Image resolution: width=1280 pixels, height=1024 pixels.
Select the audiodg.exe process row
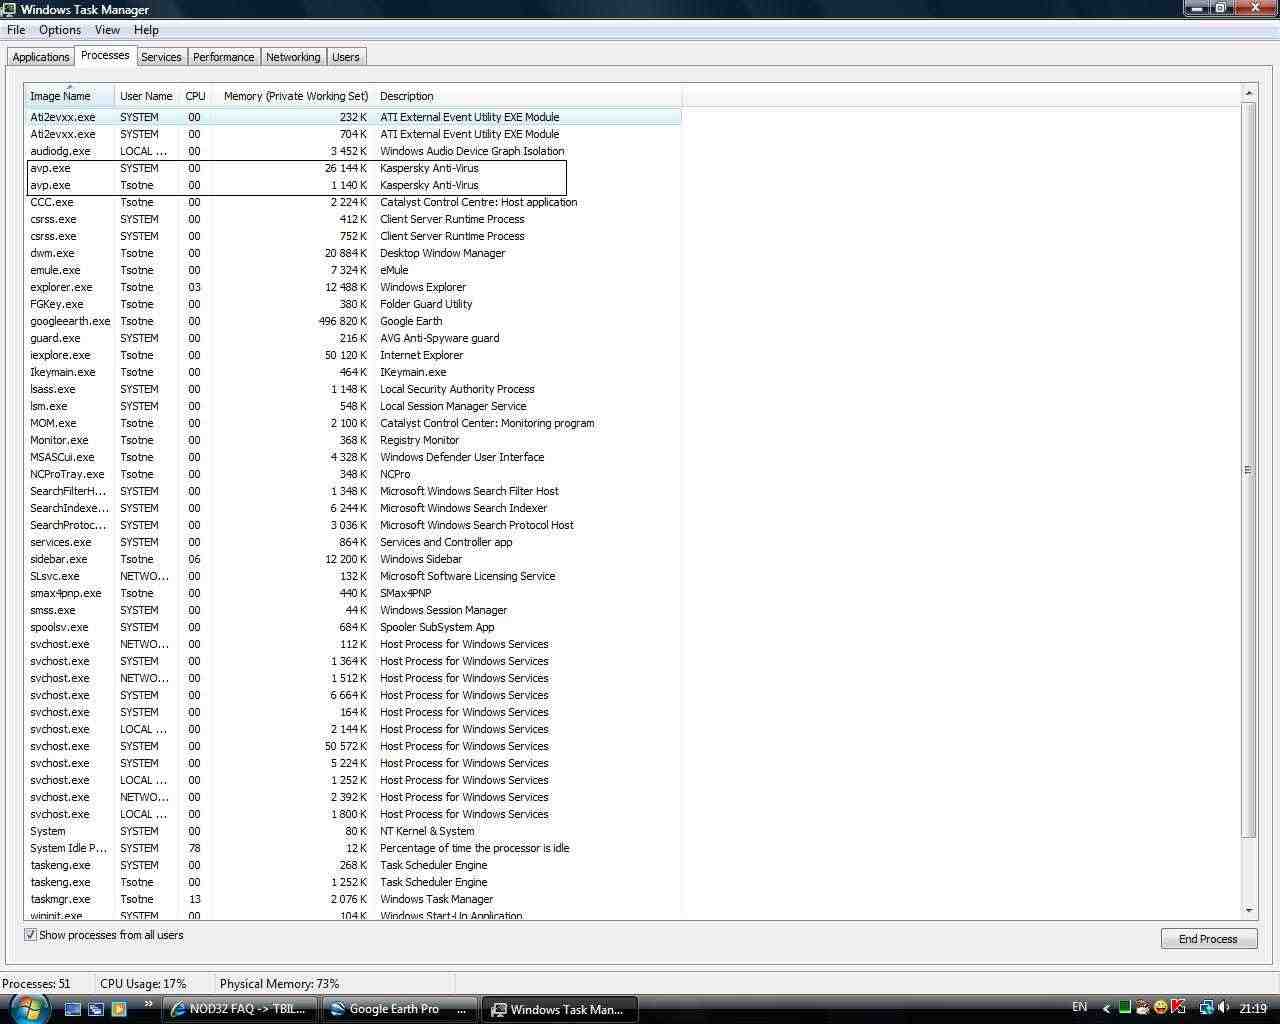pos(353,151)
